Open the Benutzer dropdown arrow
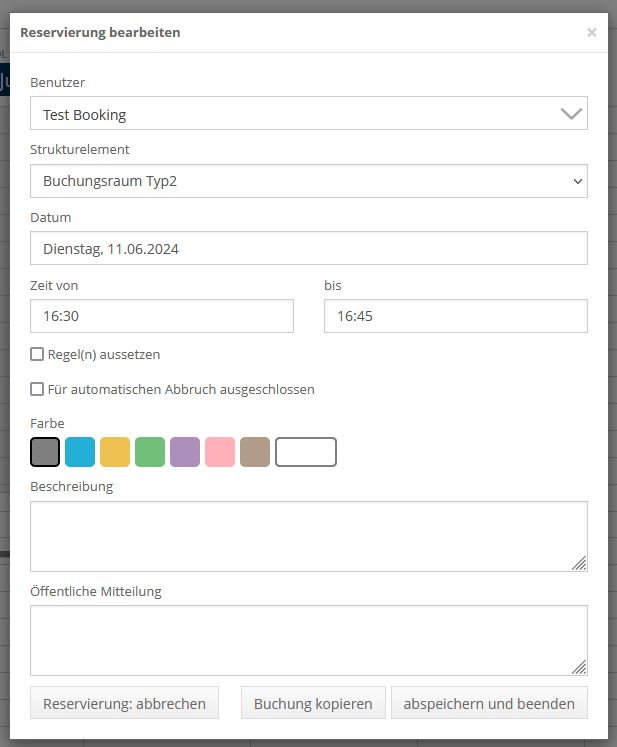The height and width of the screenshot is (747, 617). click(571, 114)
